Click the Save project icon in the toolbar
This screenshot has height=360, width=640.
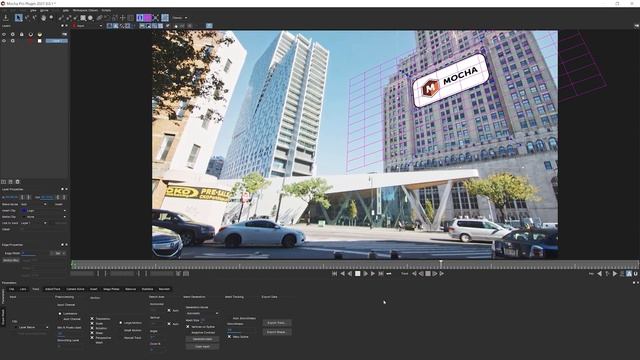(6, 18)
